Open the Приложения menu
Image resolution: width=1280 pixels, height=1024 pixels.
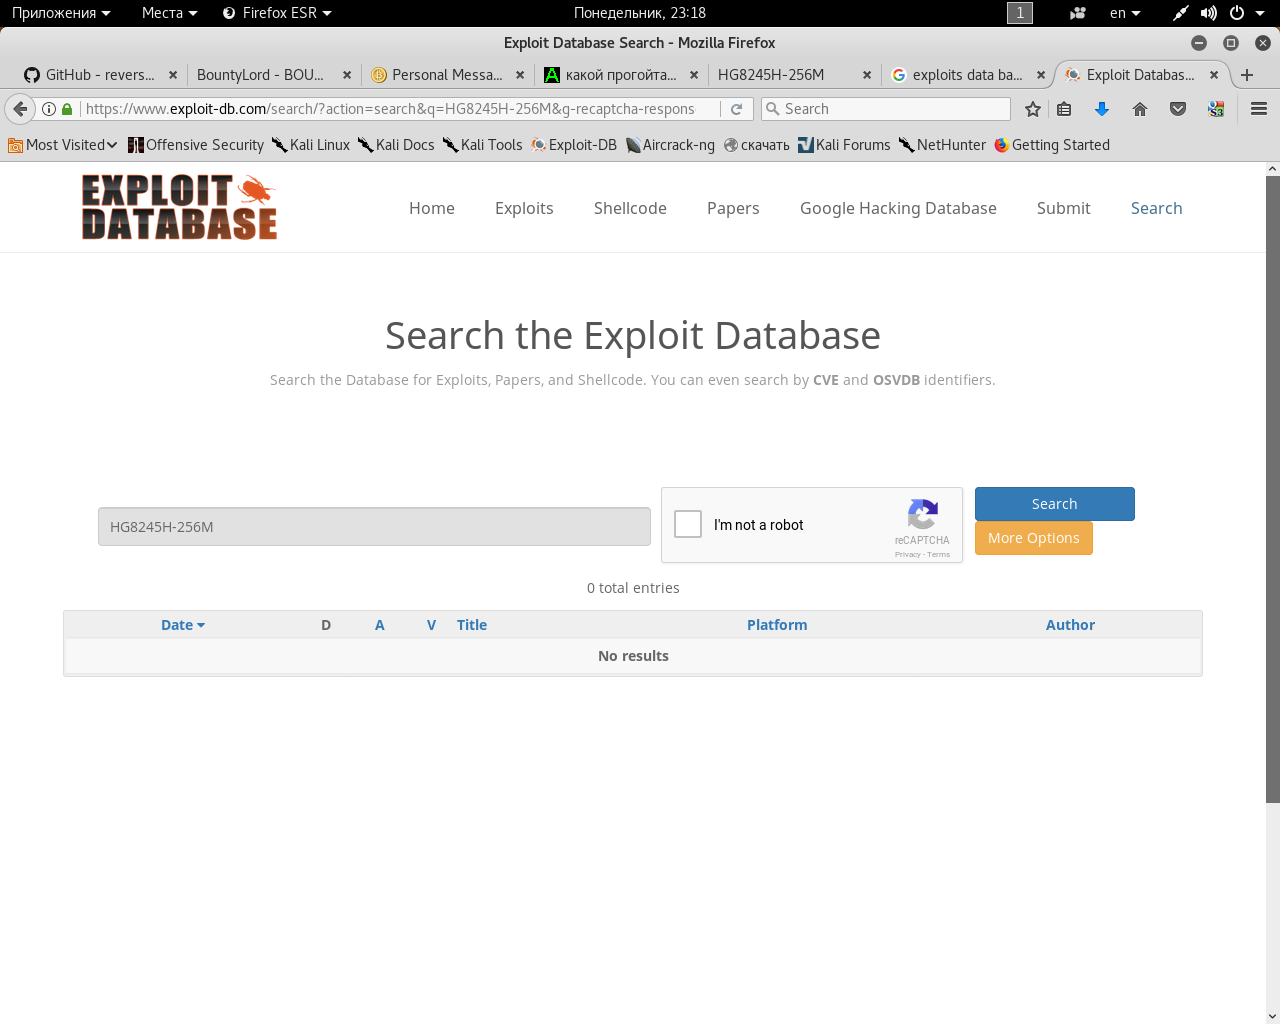(x=60, y=13)
